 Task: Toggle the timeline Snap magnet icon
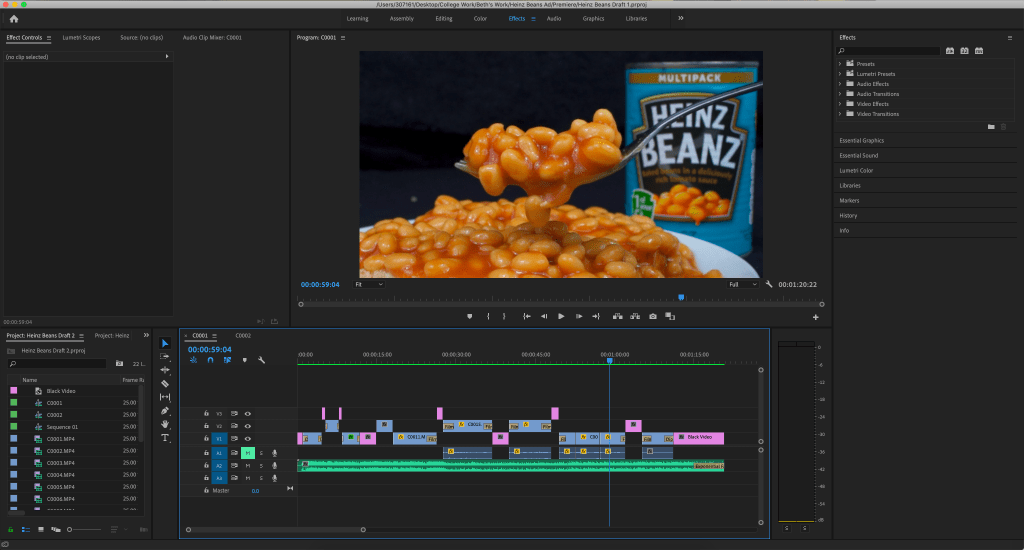[210, 360]
